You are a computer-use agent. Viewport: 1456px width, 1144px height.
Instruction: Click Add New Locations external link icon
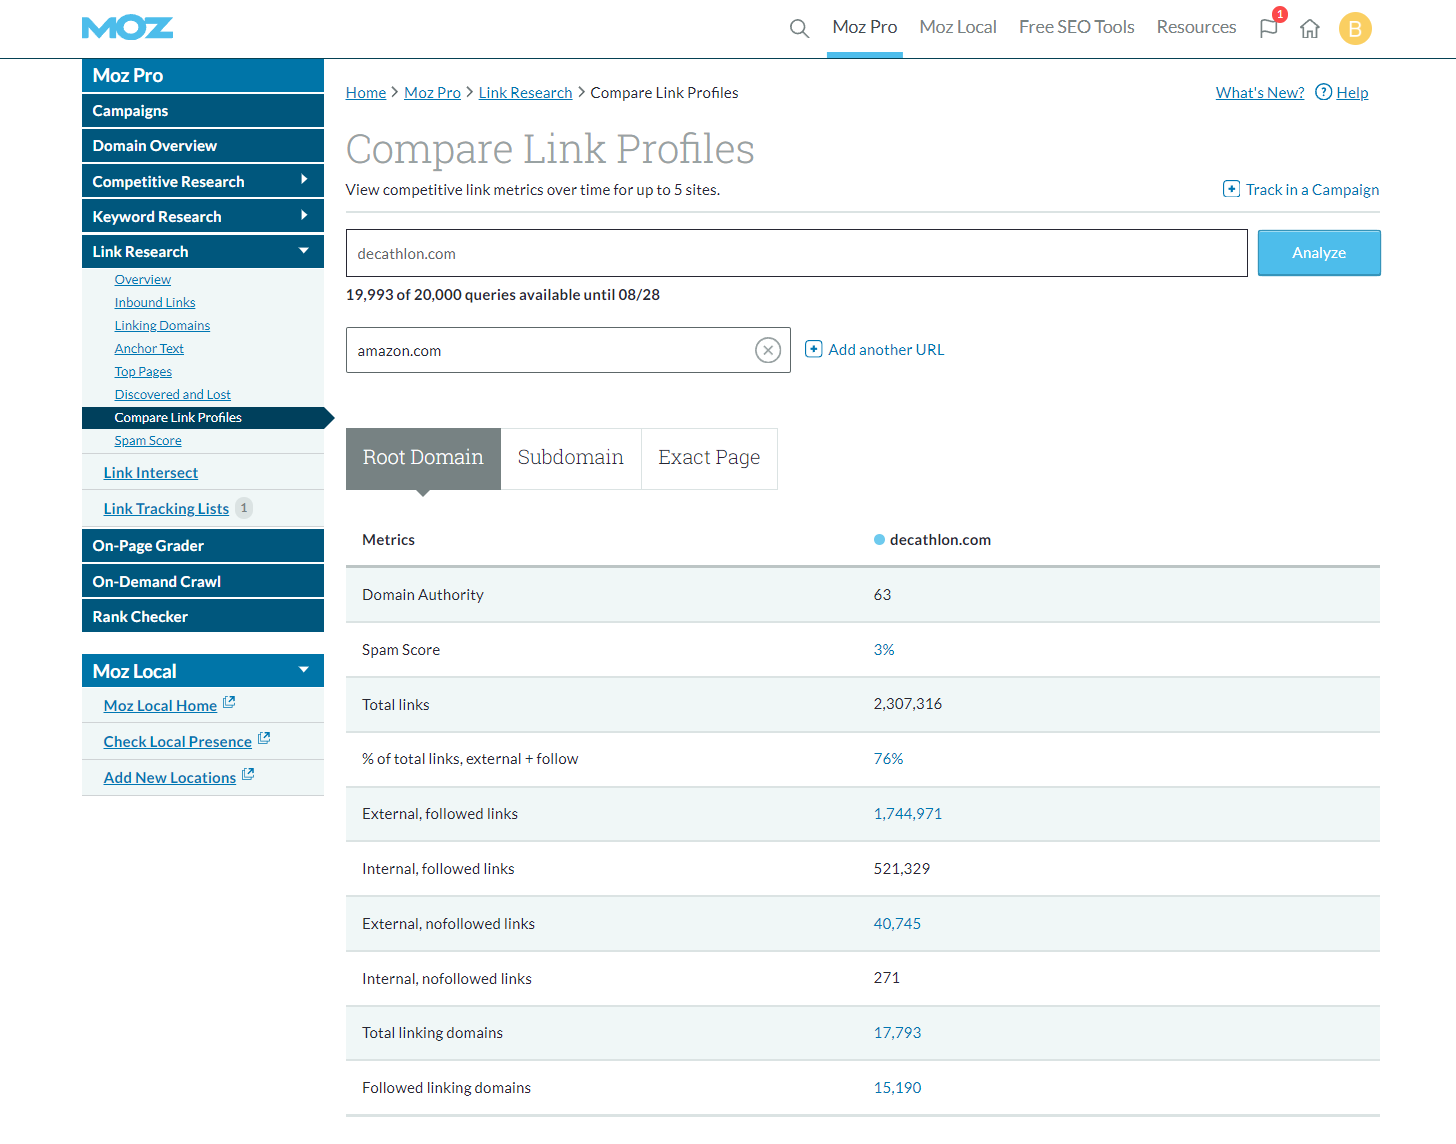pyautogui.click(x=248, y=775)
